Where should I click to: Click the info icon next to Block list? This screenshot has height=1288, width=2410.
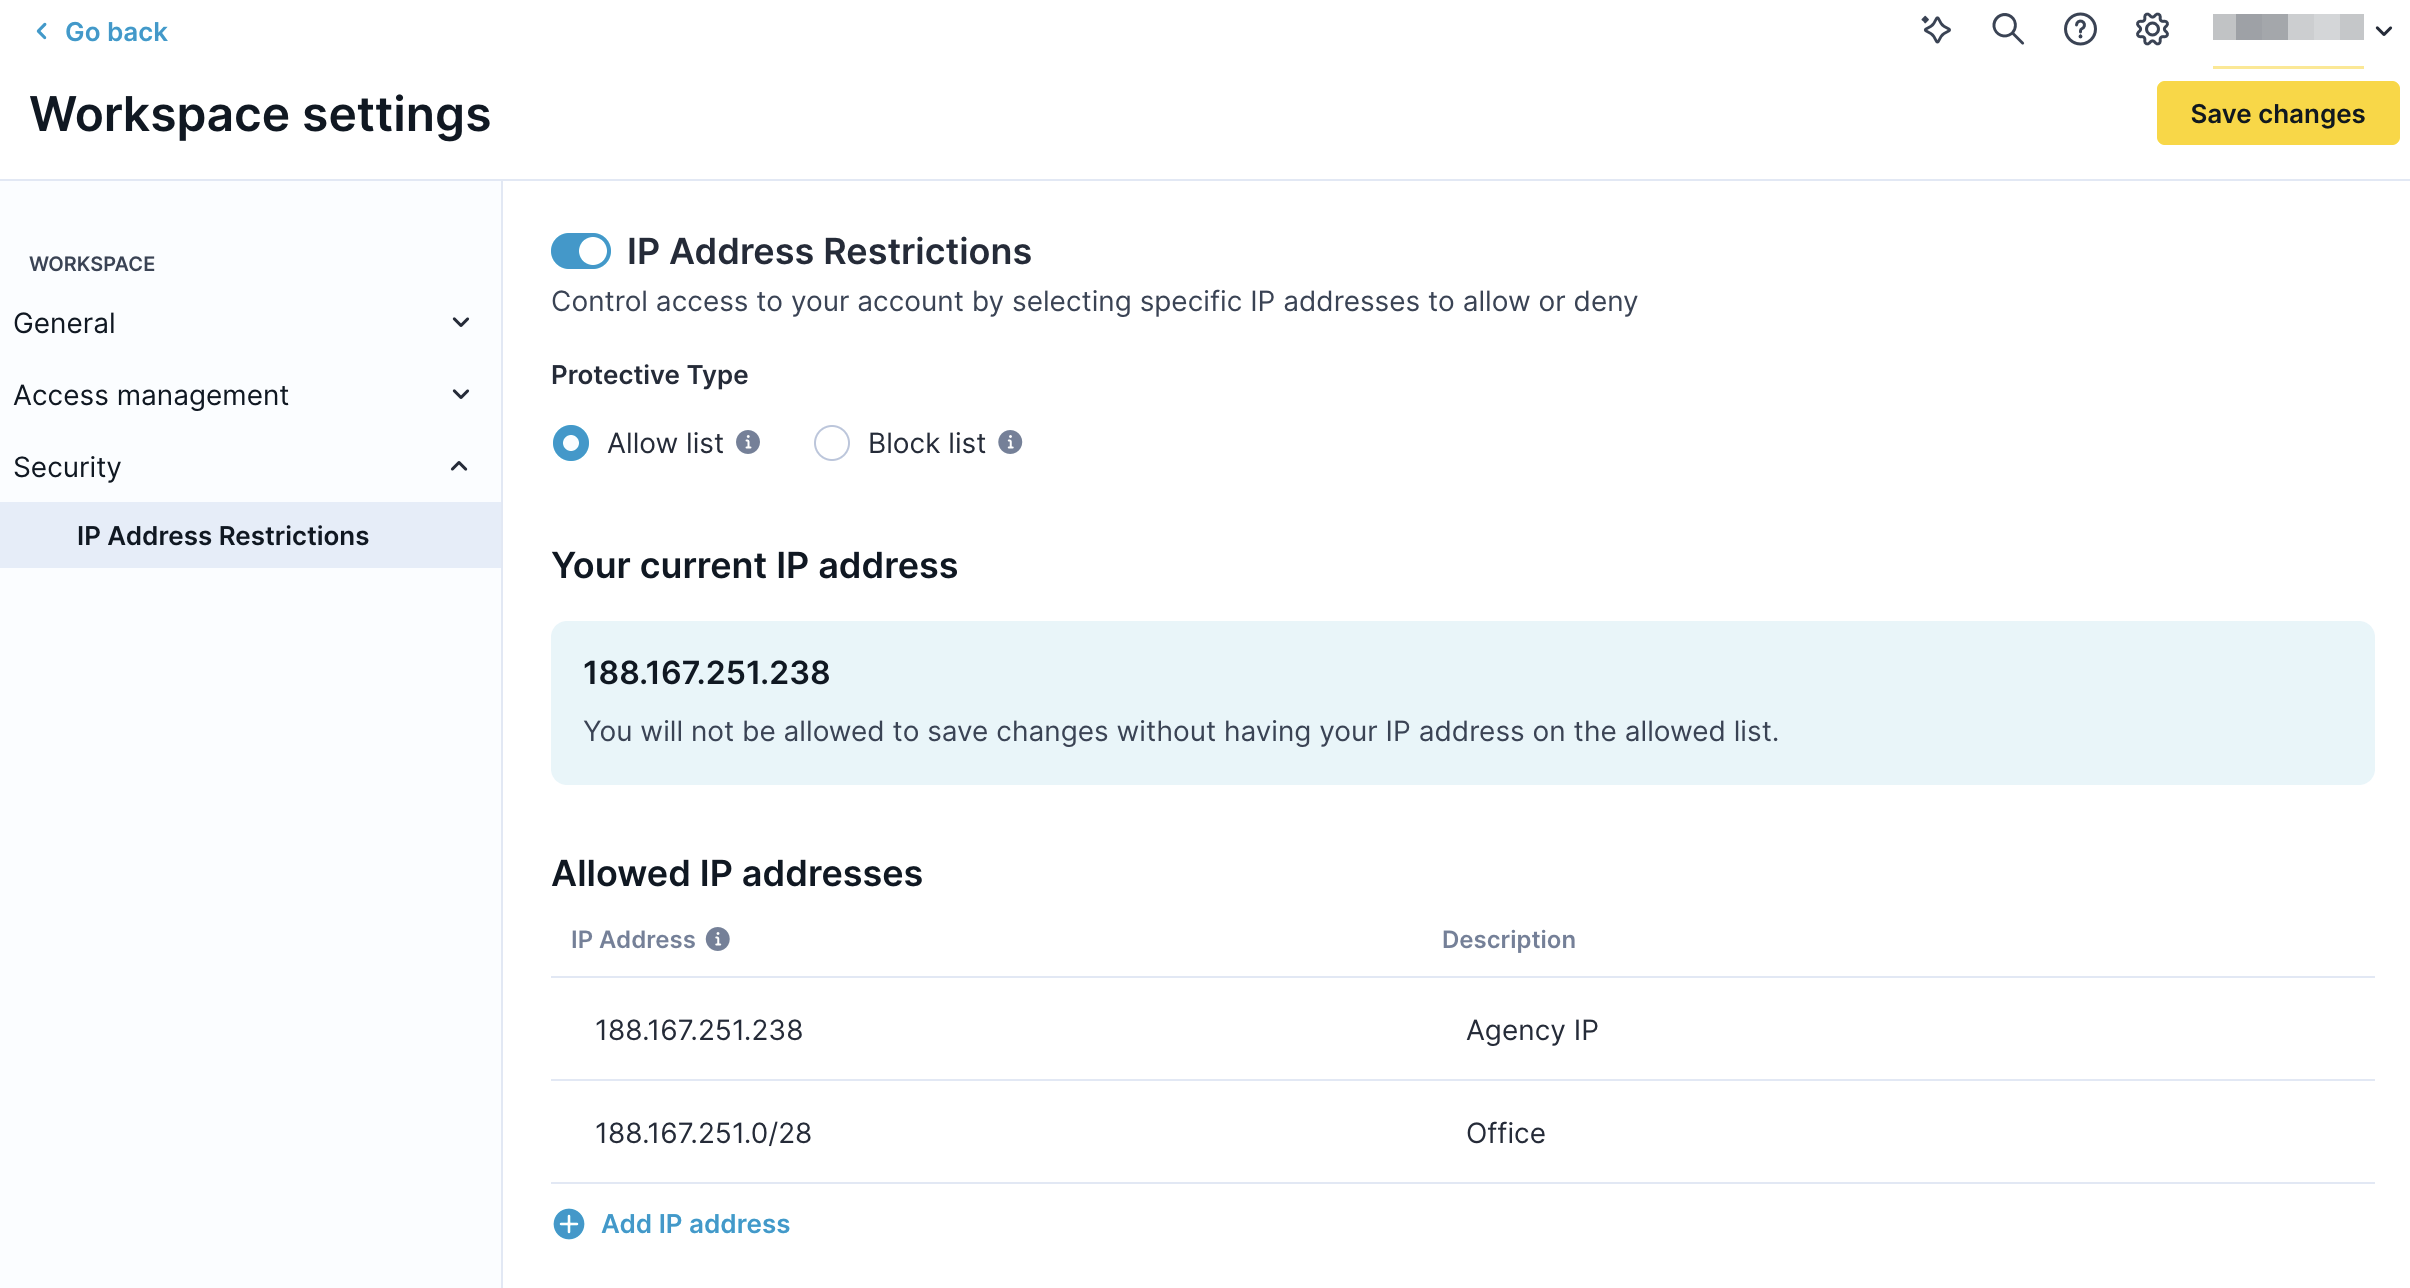(x=1010, y=441)
